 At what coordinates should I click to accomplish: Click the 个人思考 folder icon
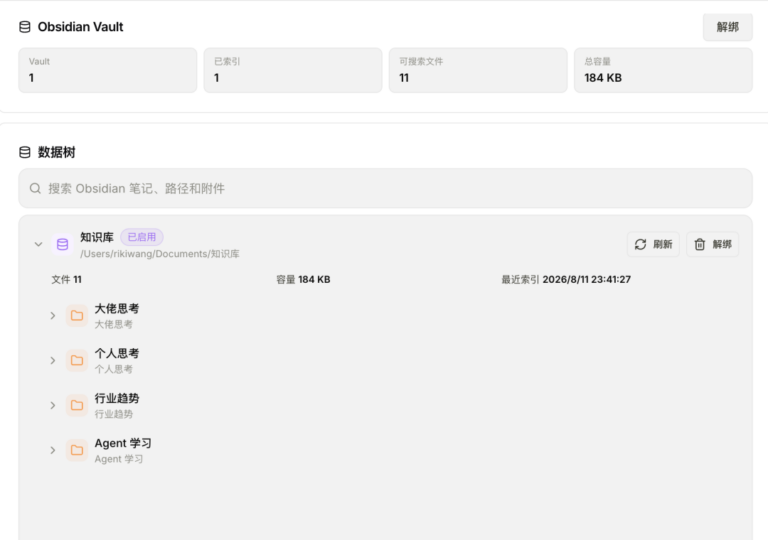tap(77, 361)
